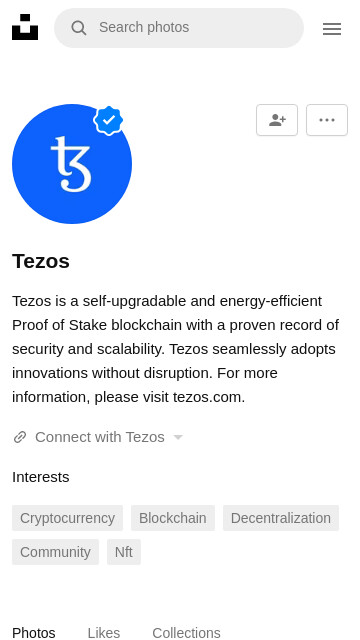Click the dropdown arrow after Connect with Tezos

[178, 438]
